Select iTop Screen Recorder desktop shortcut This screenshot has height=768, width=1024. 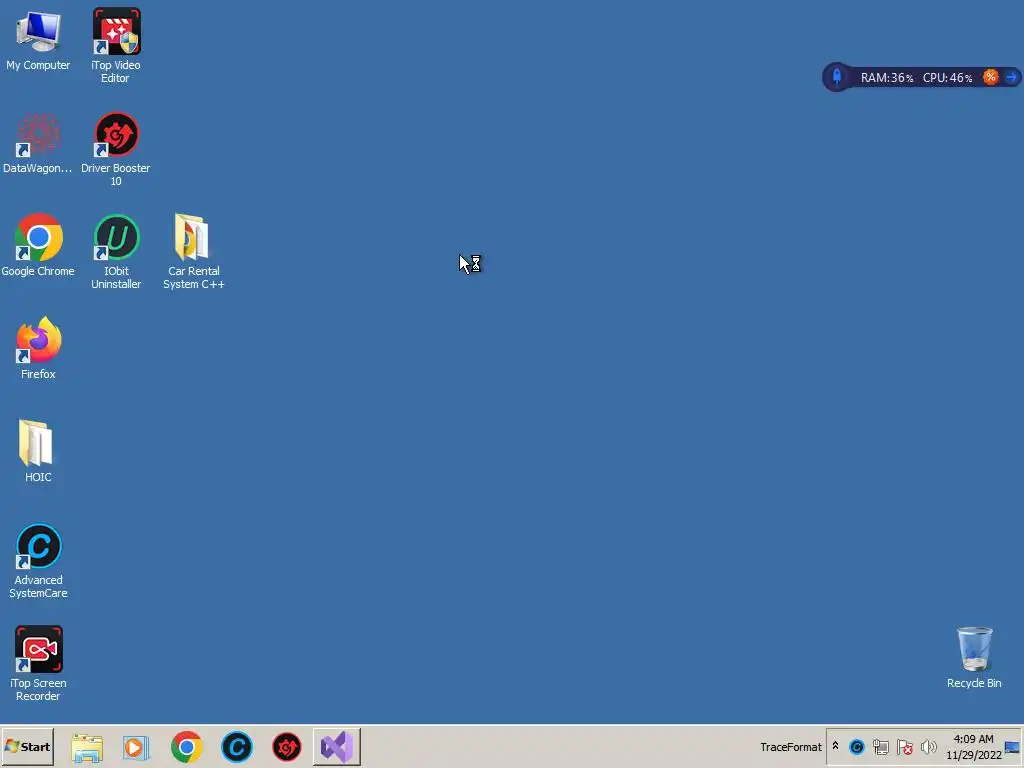click(x=39, y=664)
